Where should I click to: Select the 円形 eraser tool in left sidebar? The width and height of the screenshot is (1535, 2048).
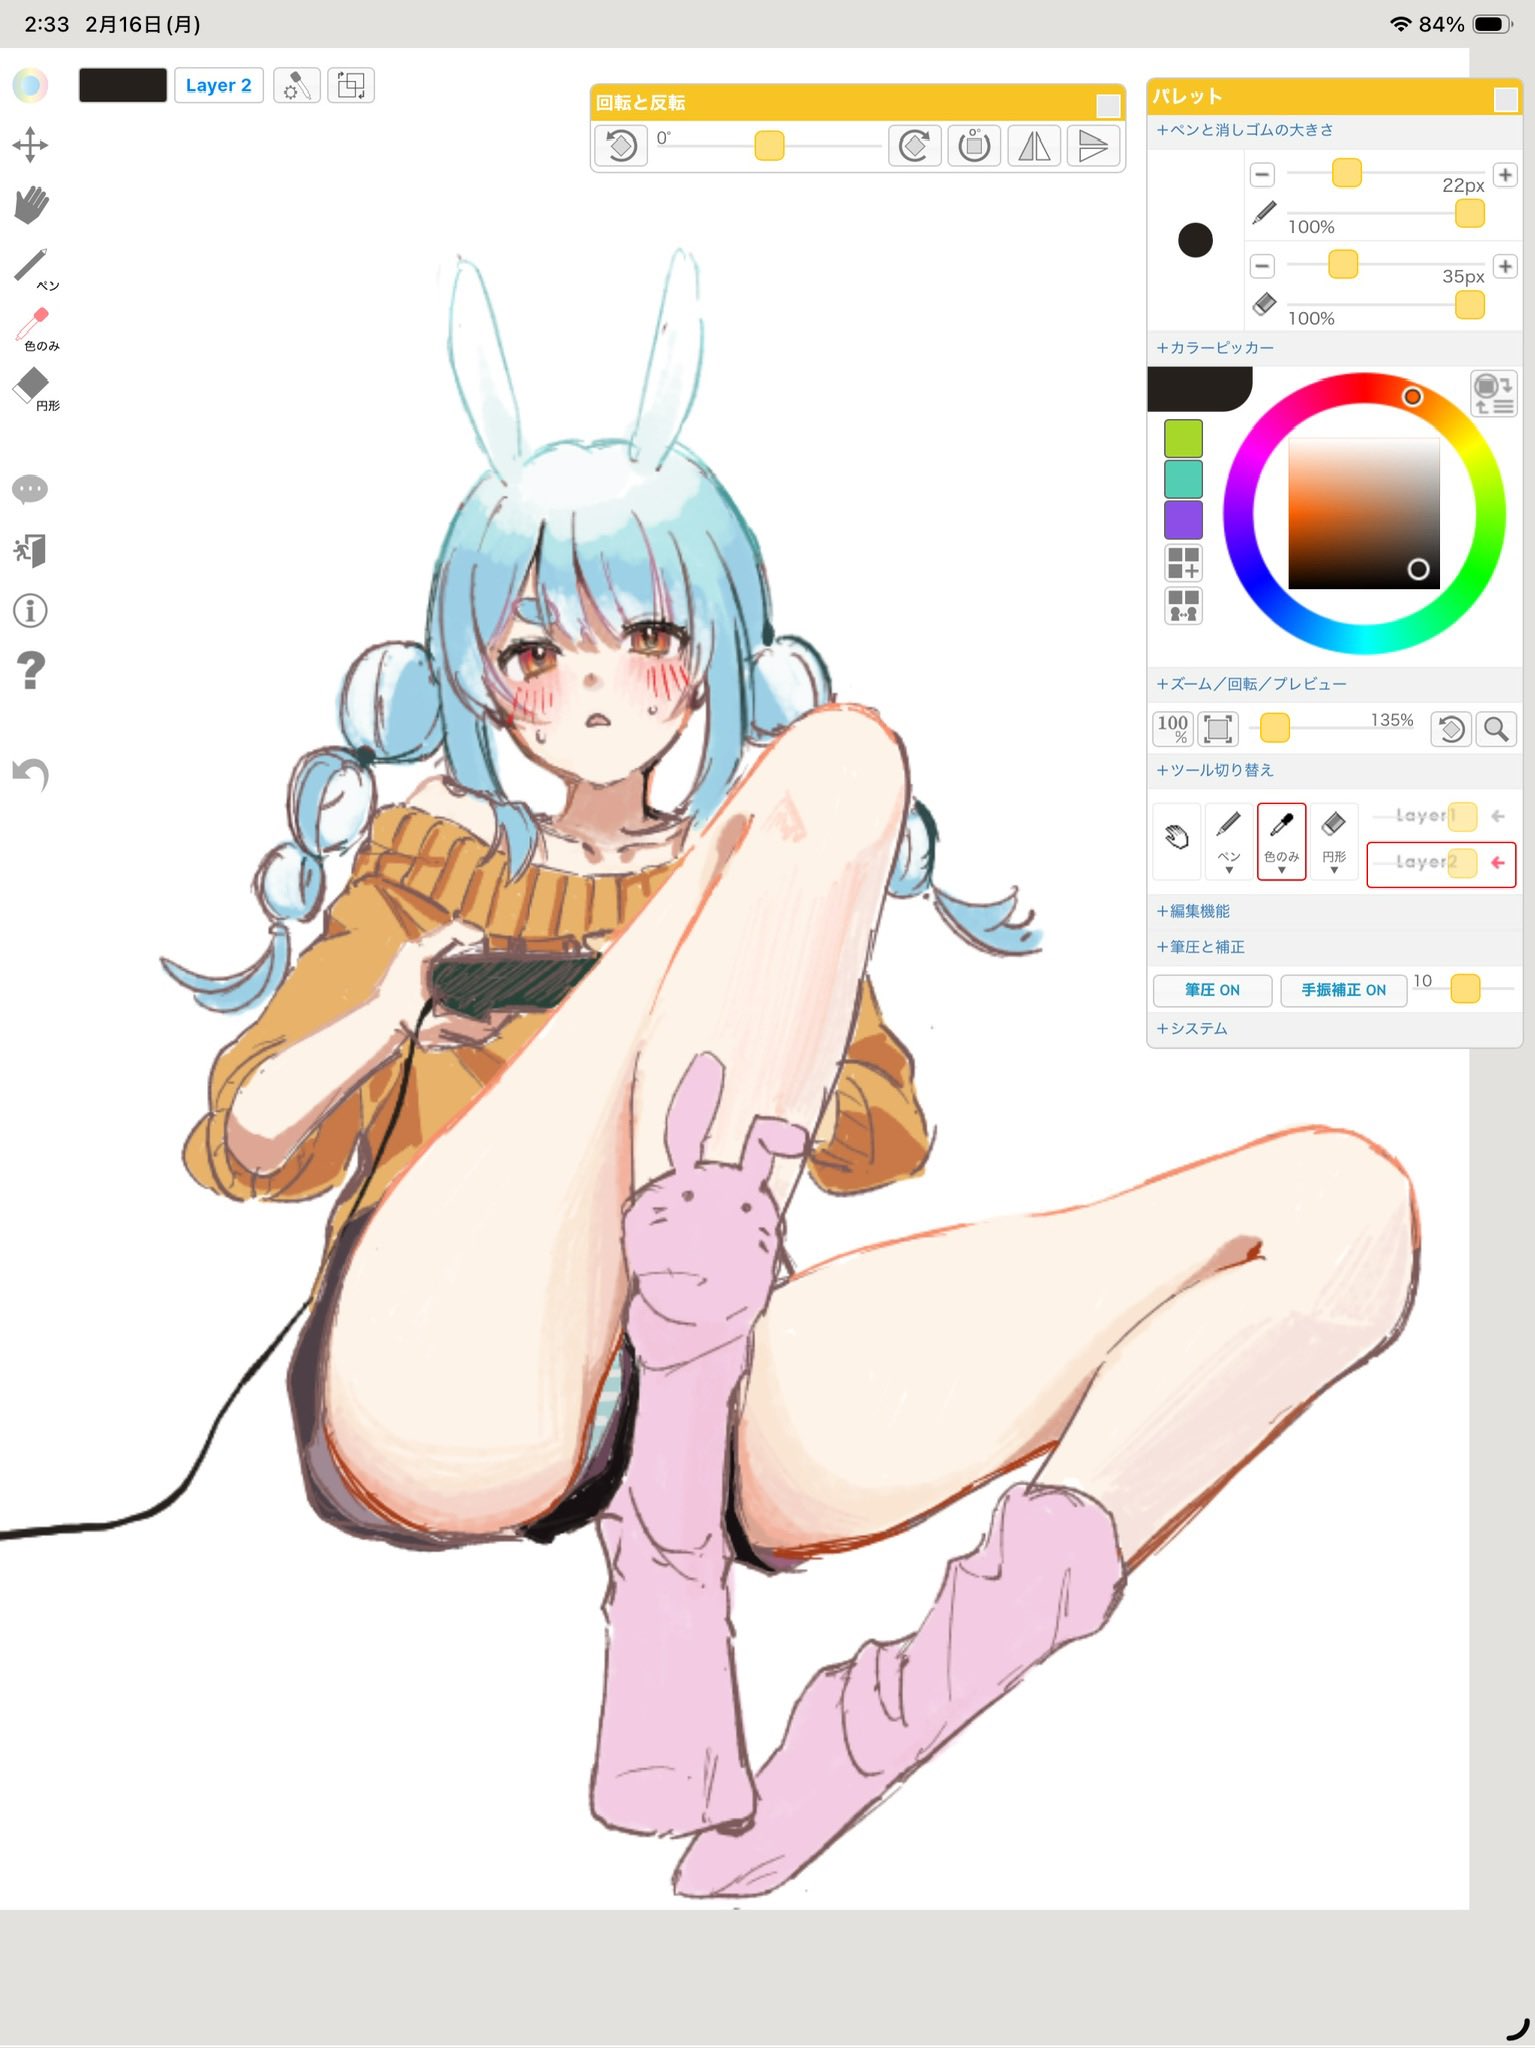[35, 389]
